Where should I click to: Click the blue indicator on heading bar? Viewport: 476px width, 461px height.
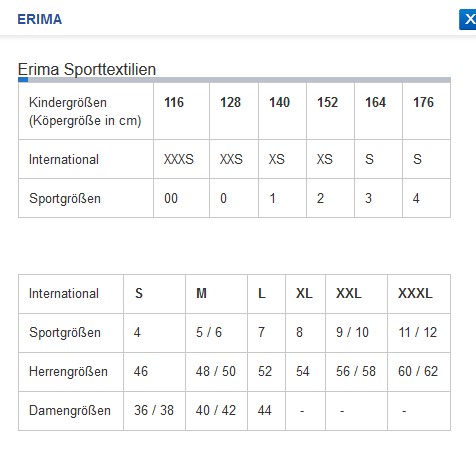coord(23,80)
